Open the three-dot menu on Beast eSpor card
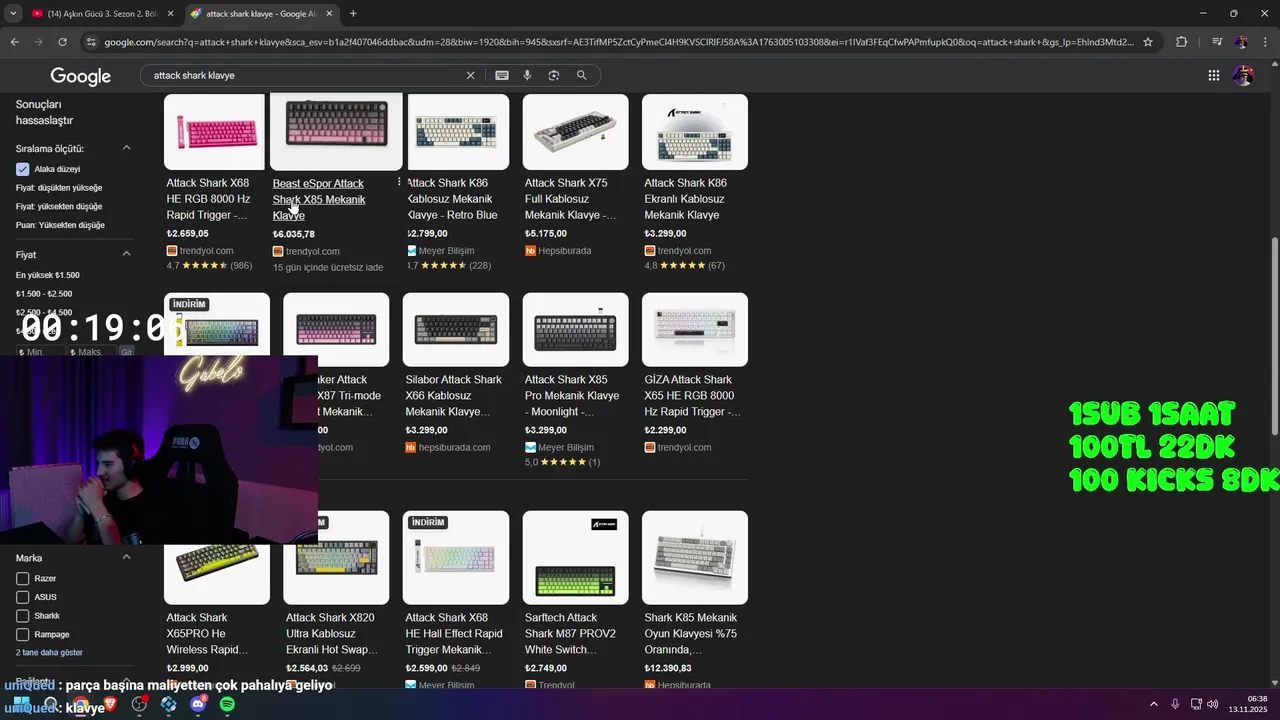This screenshot has height=720, width=1280. click(399, 182)
